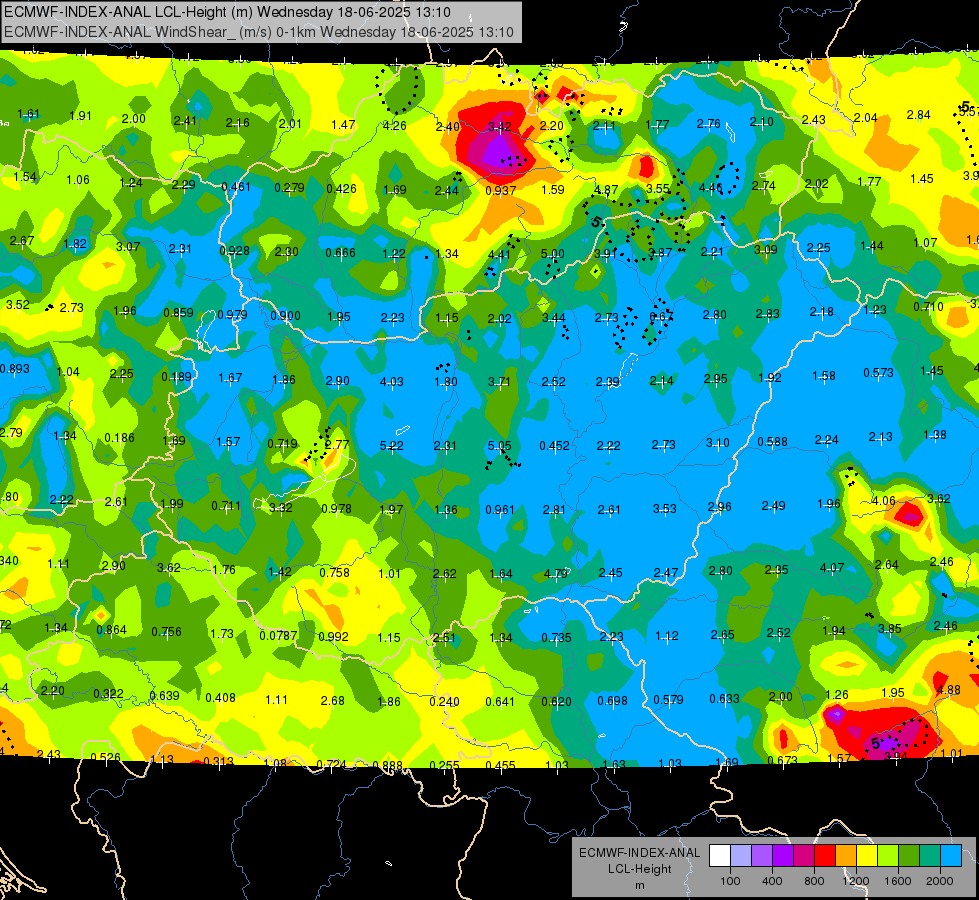The image size is (979, 900).
Task: Click wind shear value 3.53
Action: pos(664,509)
